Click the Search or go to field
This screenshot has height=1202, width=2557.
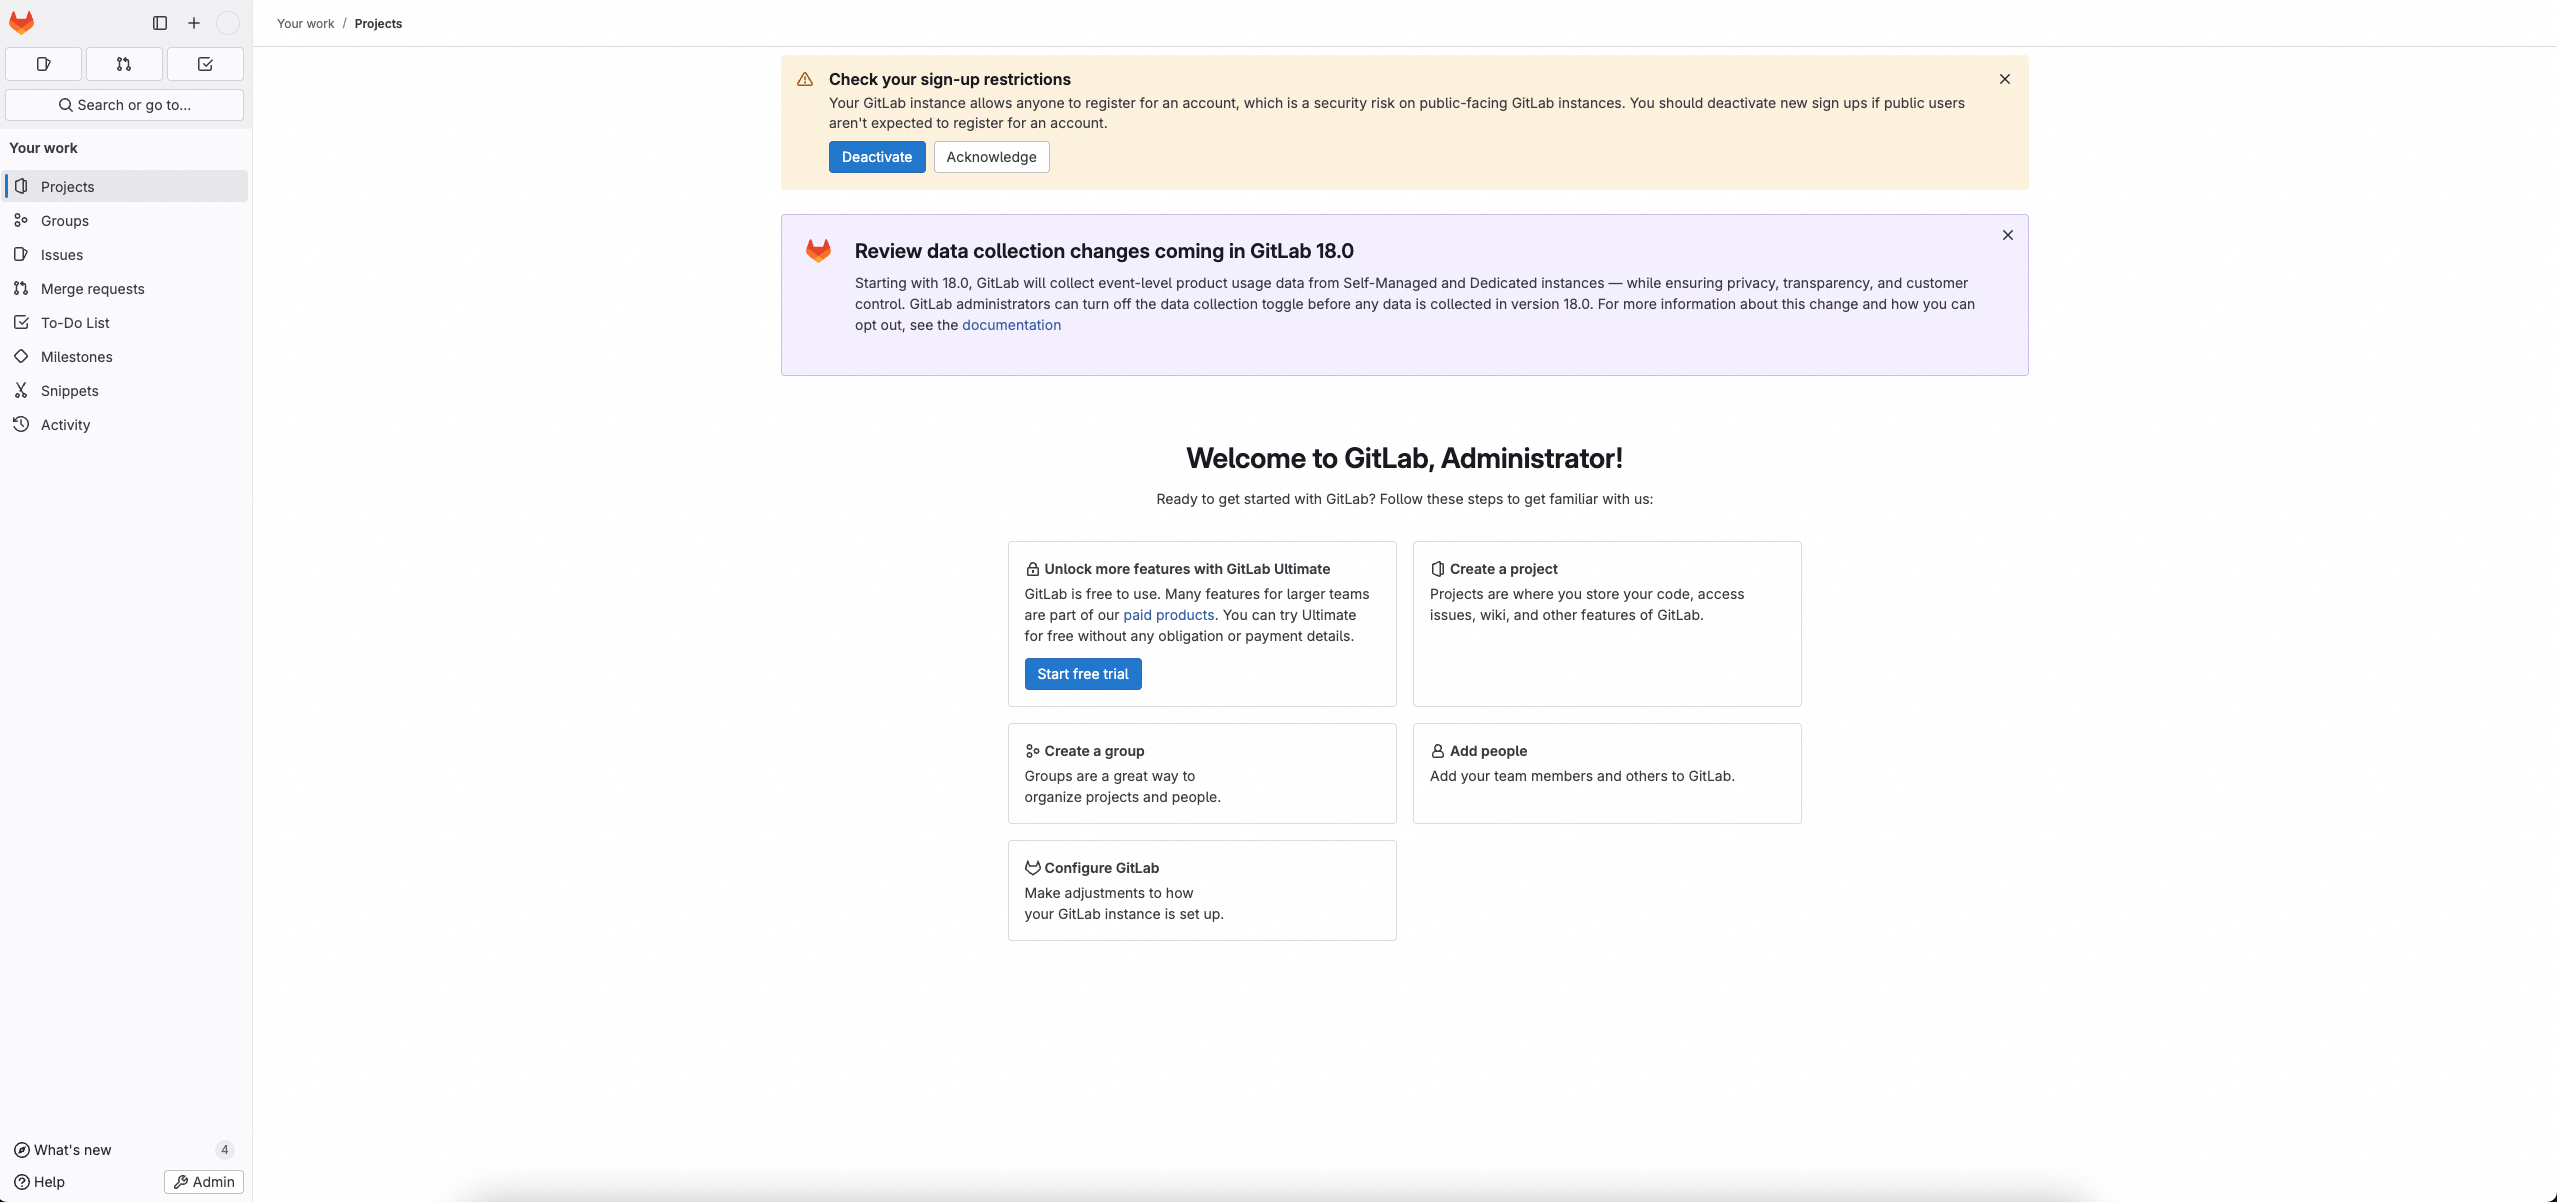tap(124, 105)
